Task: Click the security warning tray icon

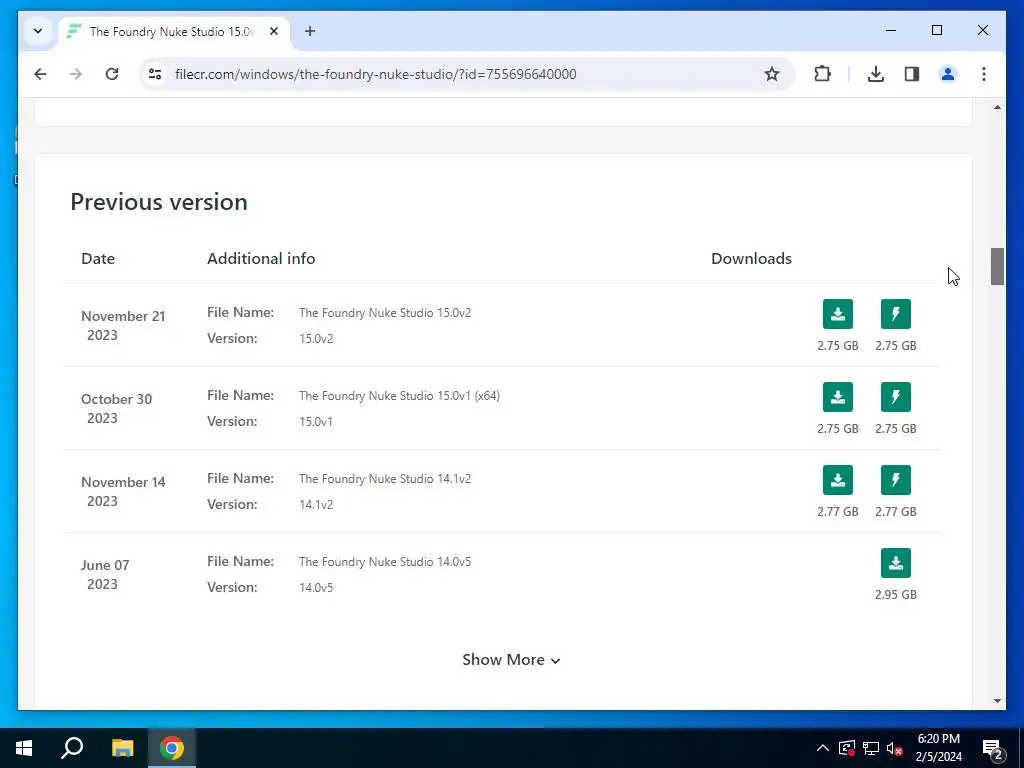Action: click(846, 748)
